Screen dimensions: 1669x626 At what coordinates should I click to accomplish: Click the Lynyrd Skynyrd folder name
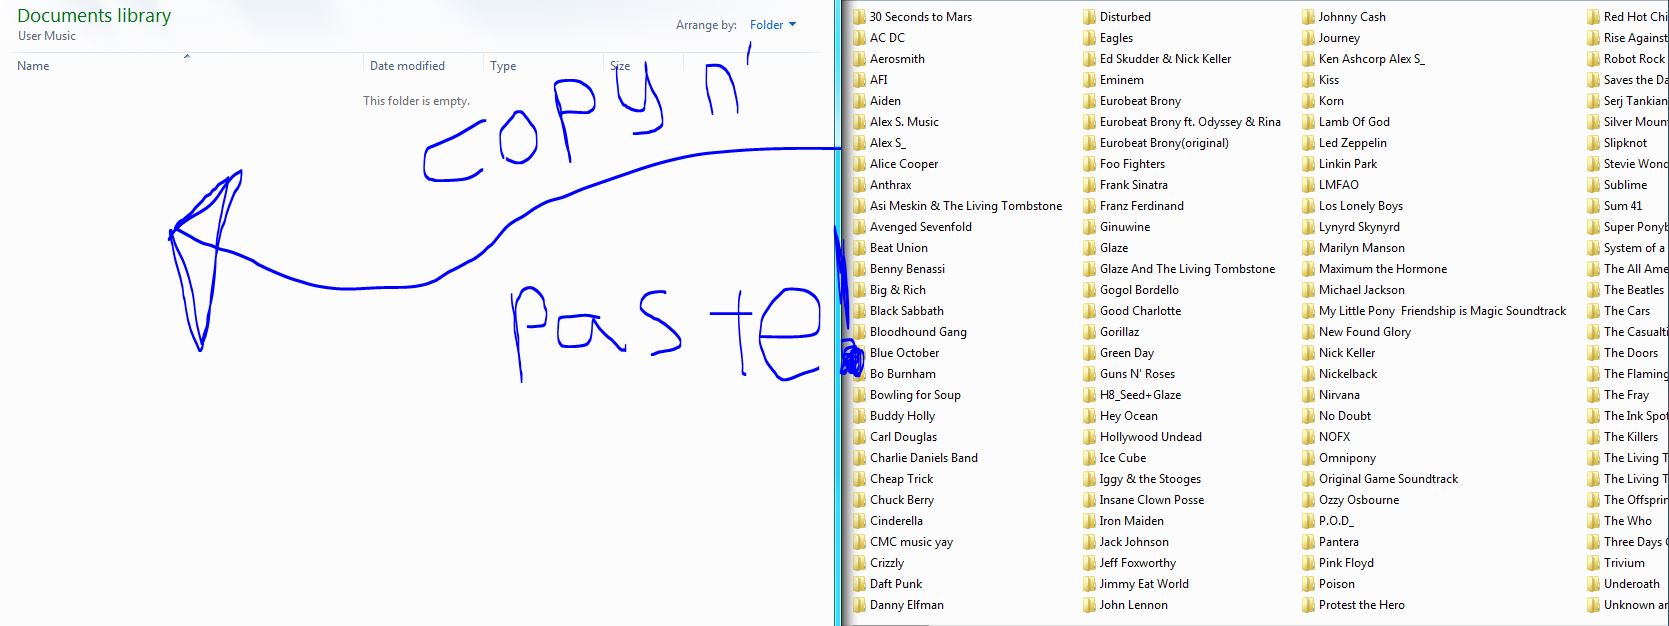1359,227
